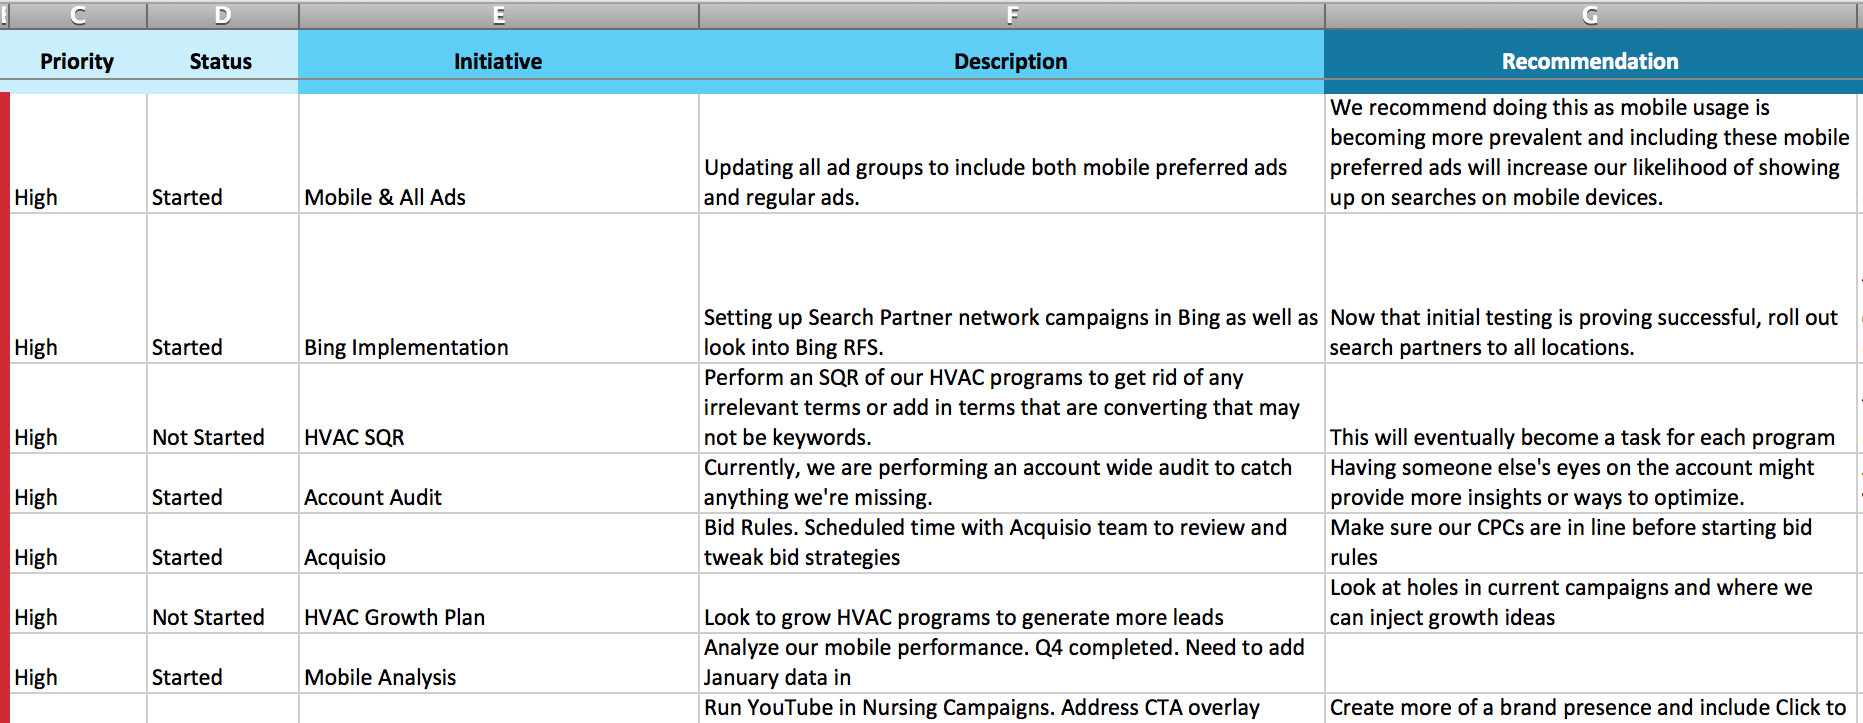Click the Priority header cell
Screen dimensions: 1863x723
(x=77, y=61)
